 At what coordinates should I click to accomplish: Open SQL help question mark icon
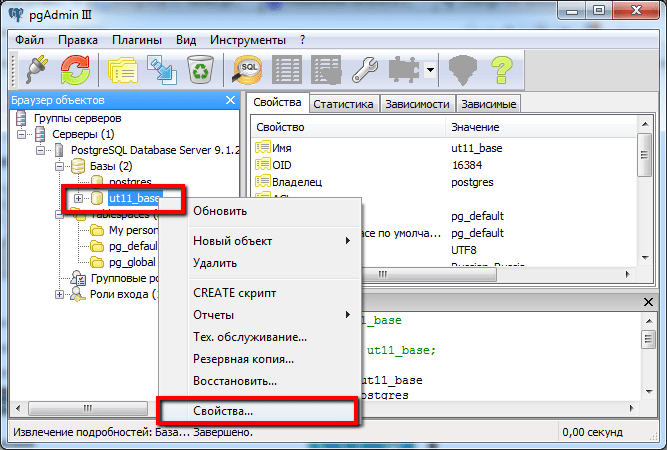502,69
